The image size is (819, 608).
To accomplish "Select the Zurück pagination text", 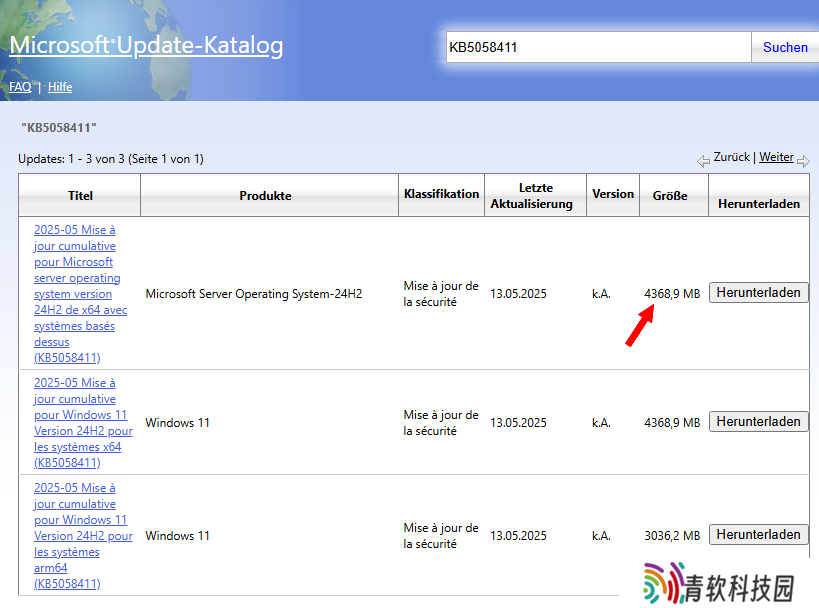I will click(731, 157).
